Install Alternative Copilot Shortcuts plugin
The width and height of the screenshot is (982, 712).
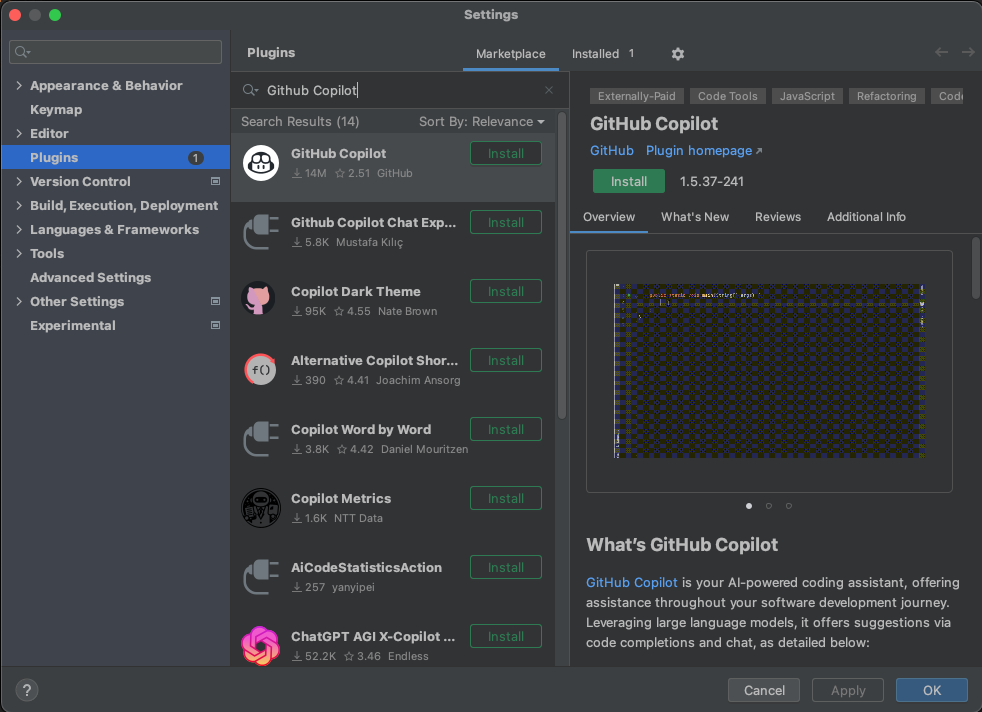(506, 361)
